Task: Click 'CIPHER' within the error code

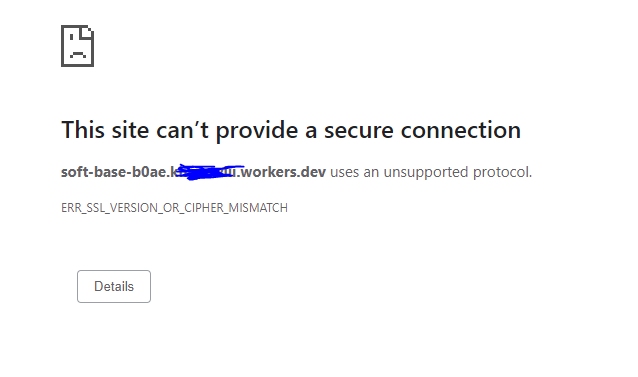Action: 204,208
